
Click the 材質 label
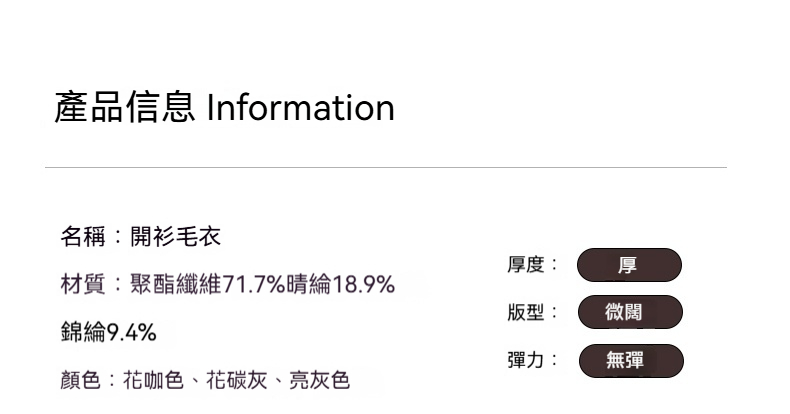click(x=81, y=285)
